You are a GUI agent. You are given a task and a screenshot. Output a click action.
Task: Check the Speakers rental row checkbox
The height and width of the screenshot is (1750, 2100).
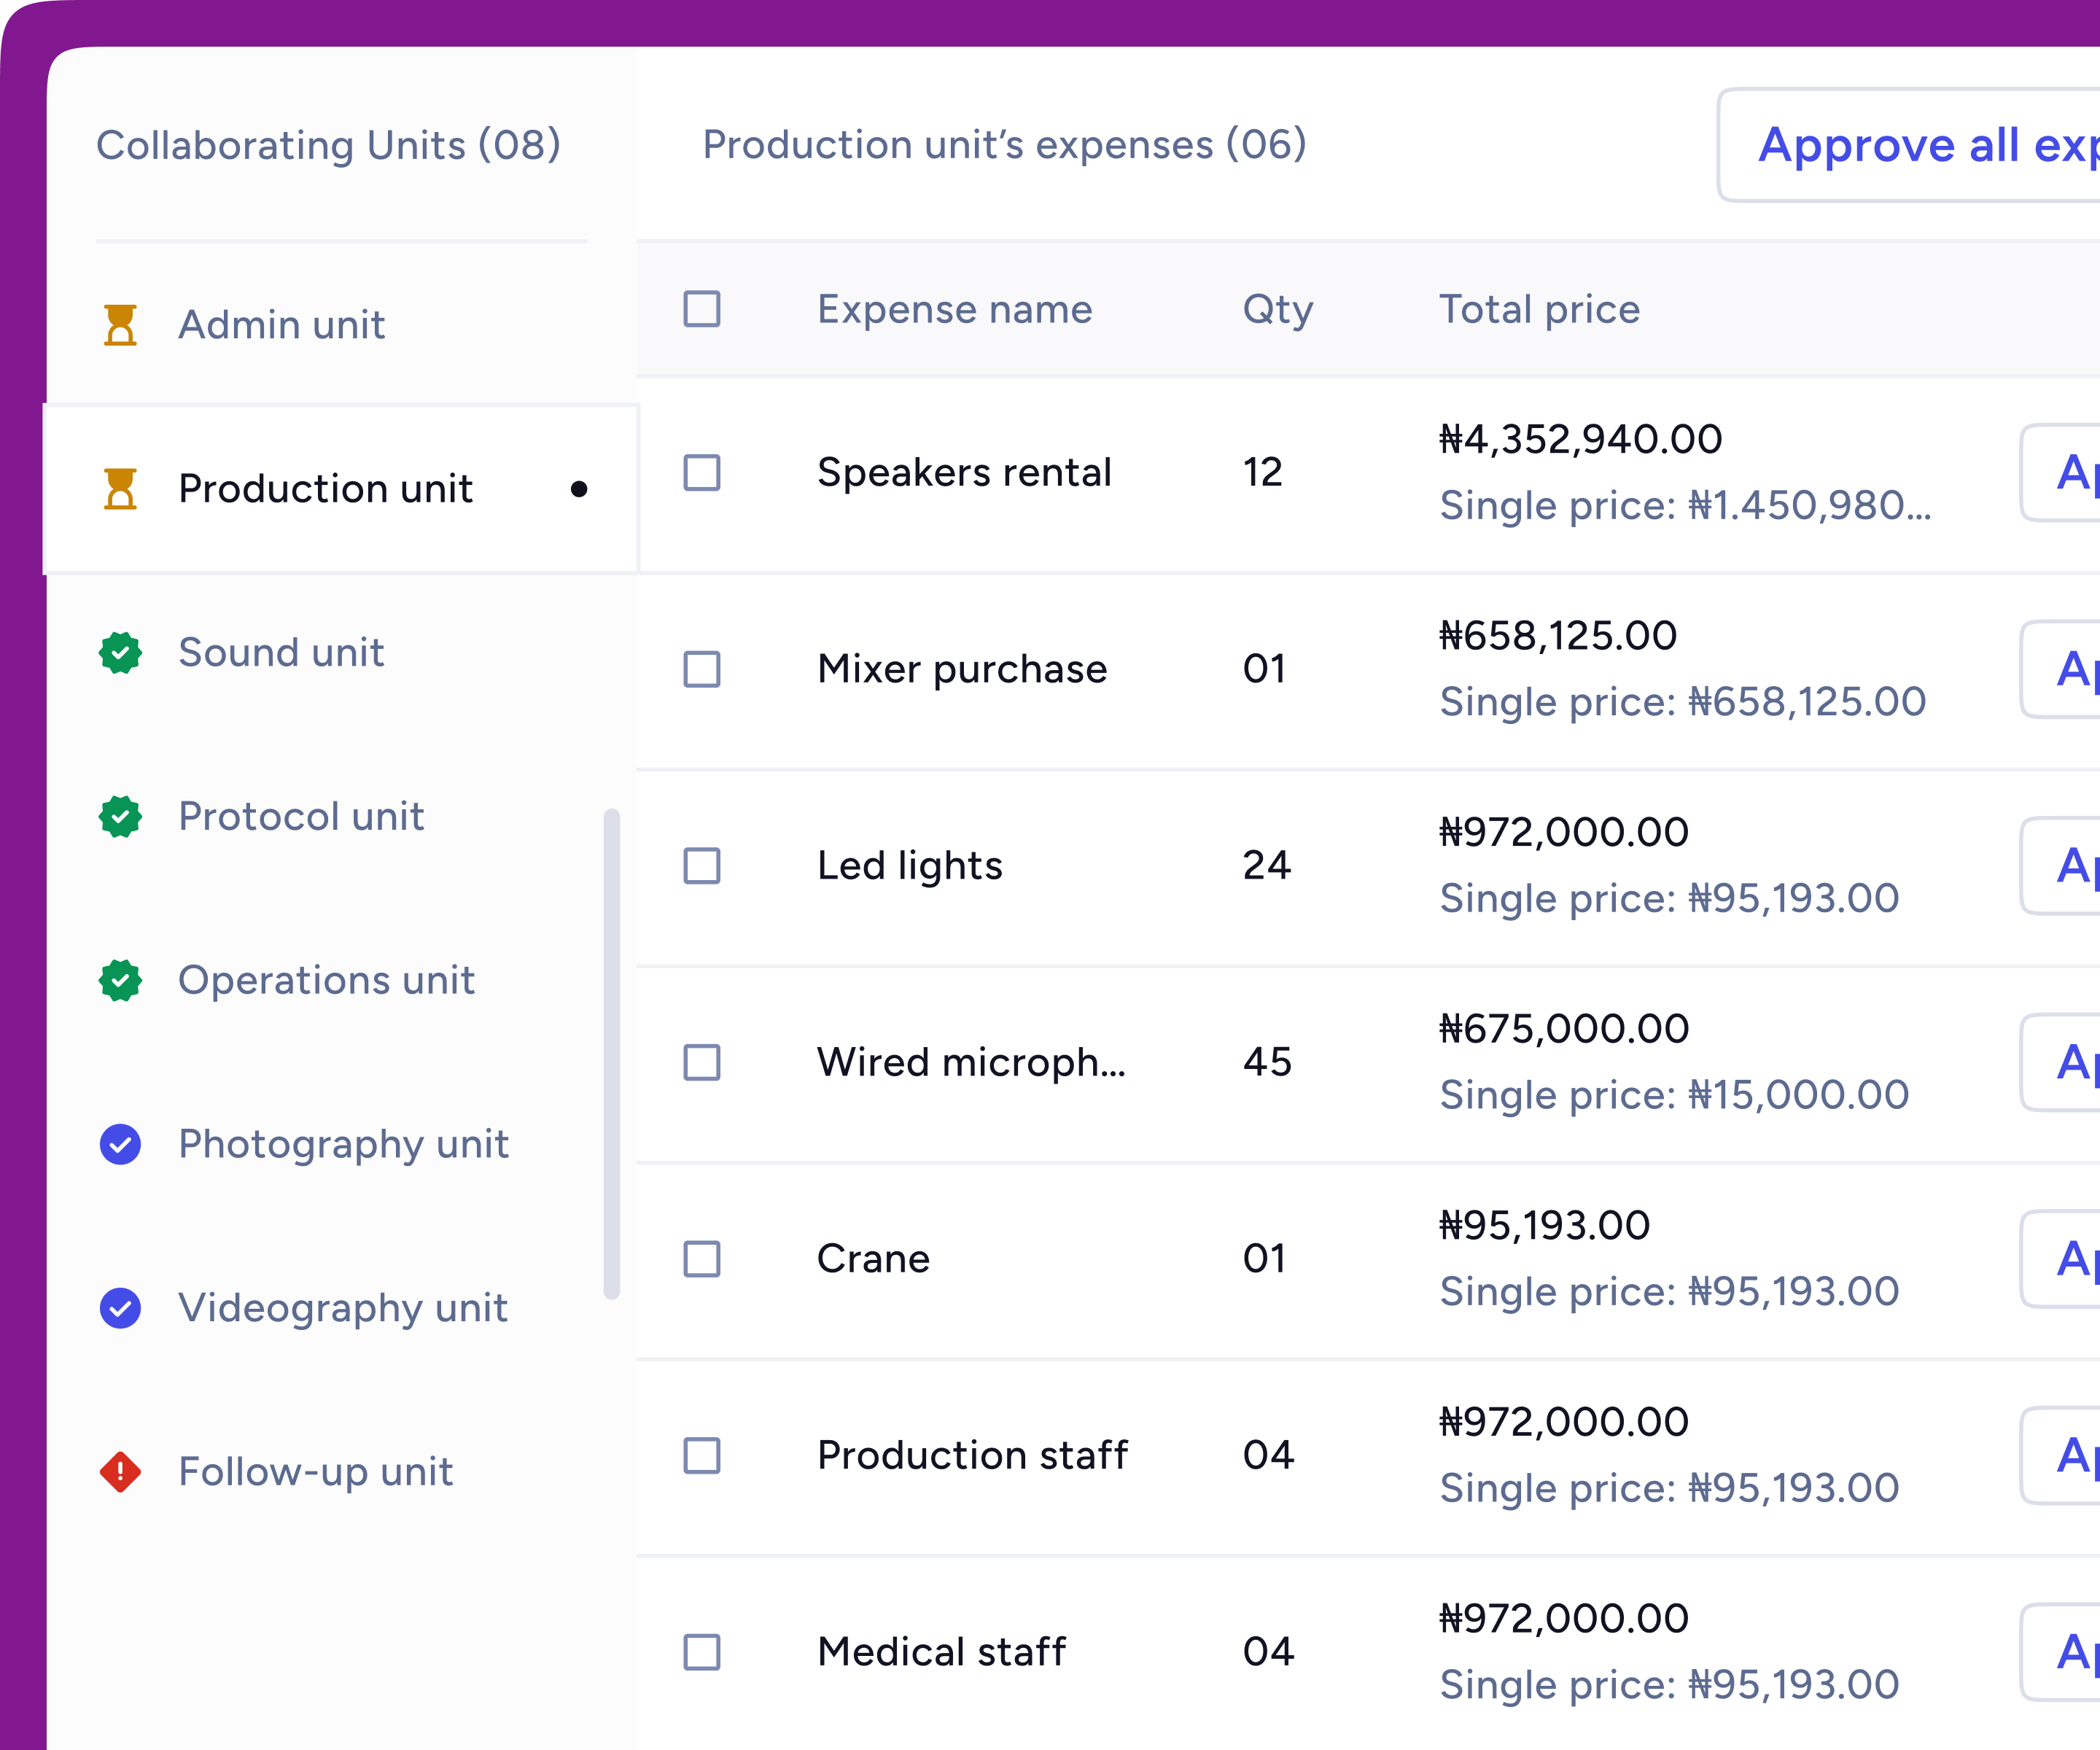[x=702, y=473]
